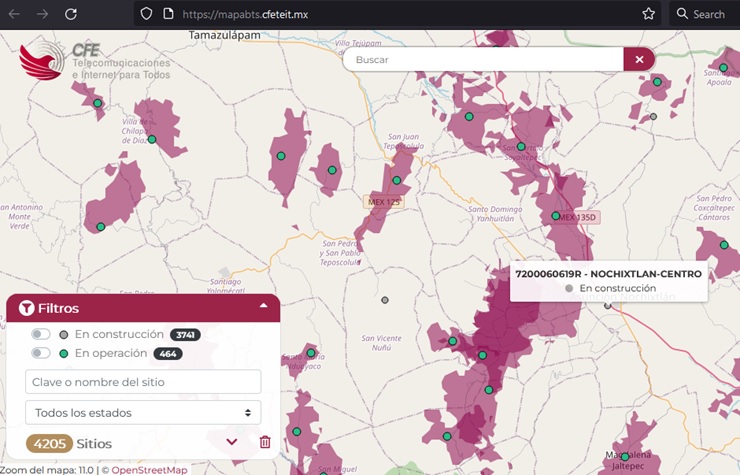Toggle the 'En operación' filter switch
Viewport: 740px width, 475px height.
click(41, 353)
